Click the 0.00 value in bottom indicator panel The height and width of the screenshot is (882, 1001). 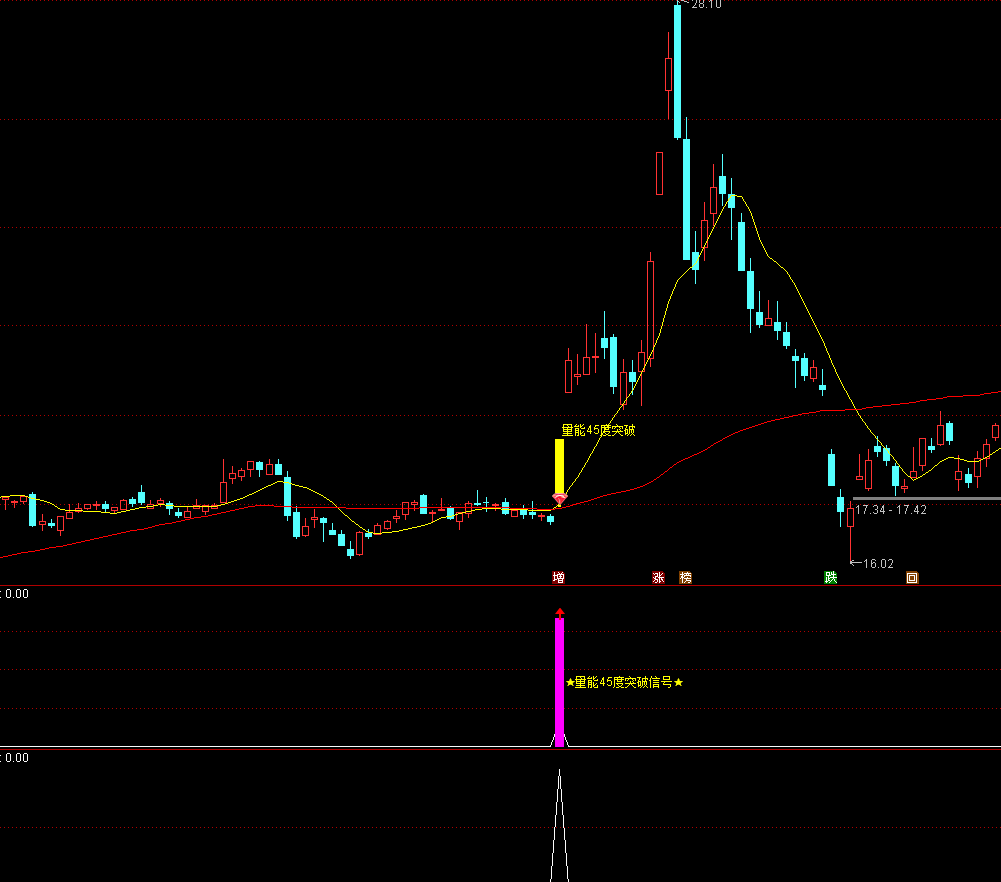pos(17,757)
